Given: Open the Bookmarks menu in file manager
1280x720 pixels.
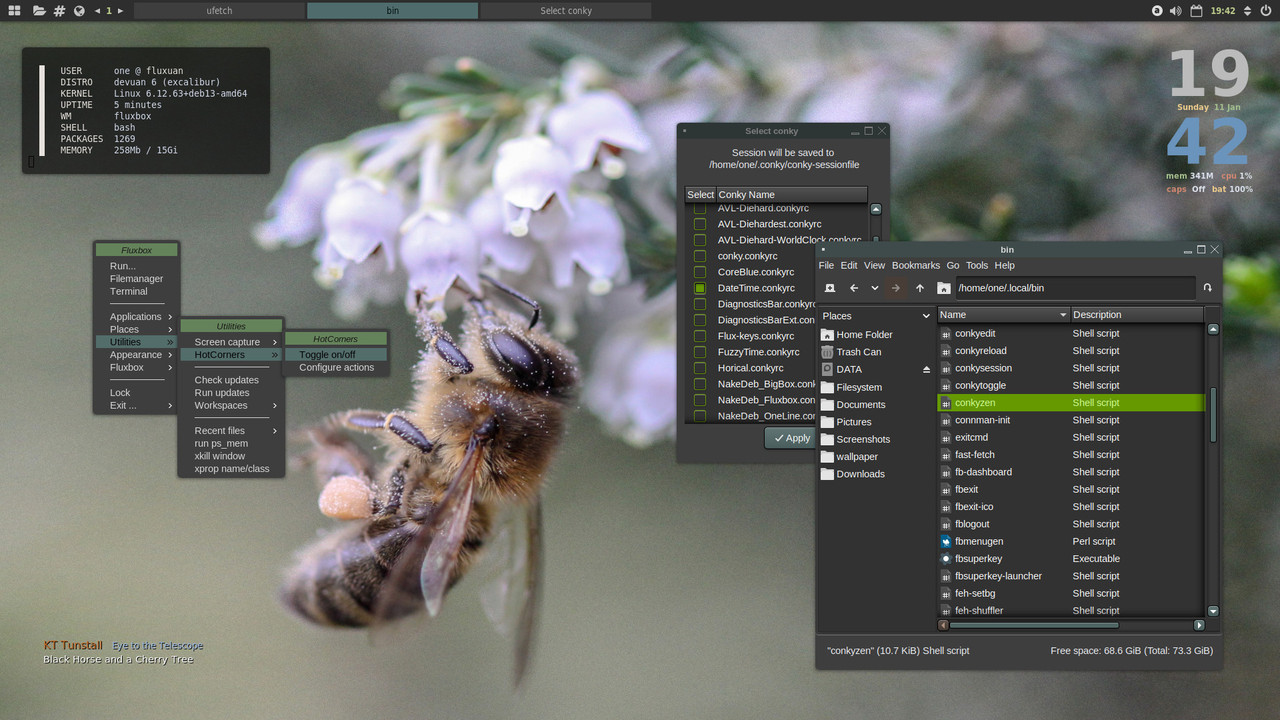Looking at the screenshot, I should click(916, 266).
